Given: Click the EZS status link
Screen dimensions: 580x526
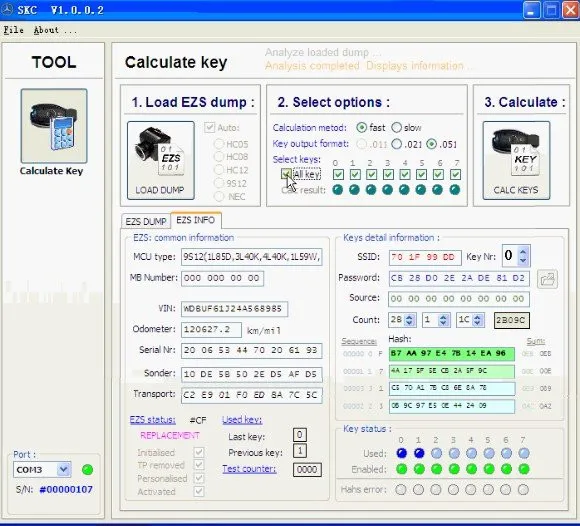Looking at the screenshot, I should (x=152, y=420).
